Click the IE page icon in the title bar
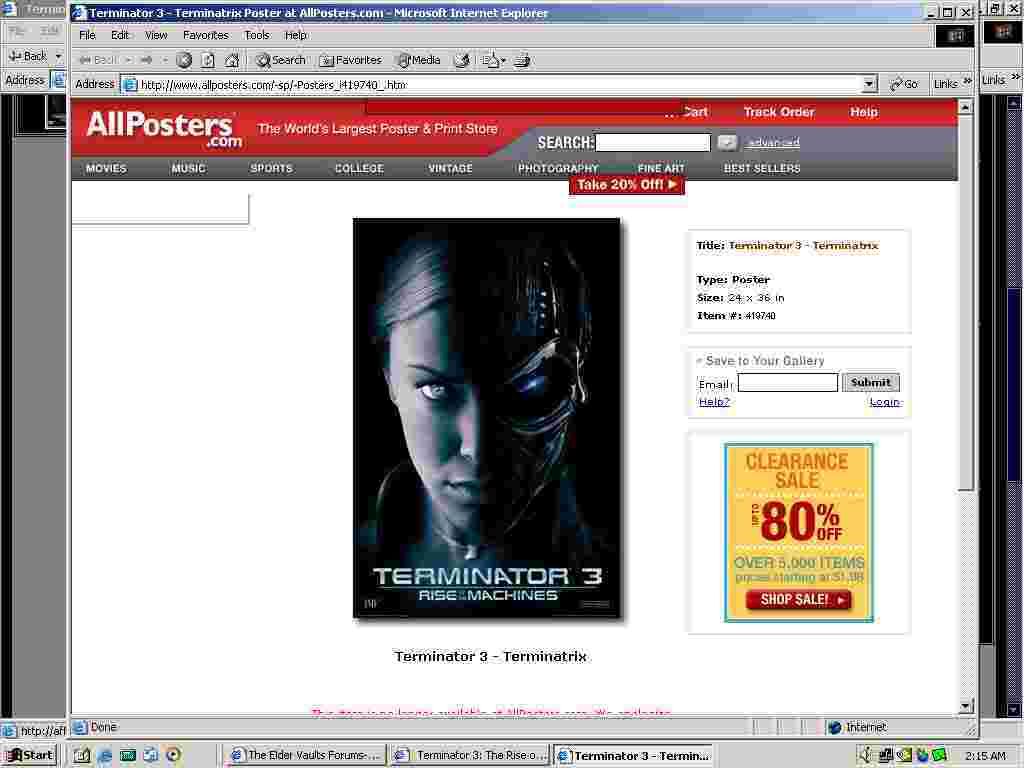 [x=79, y=12]
